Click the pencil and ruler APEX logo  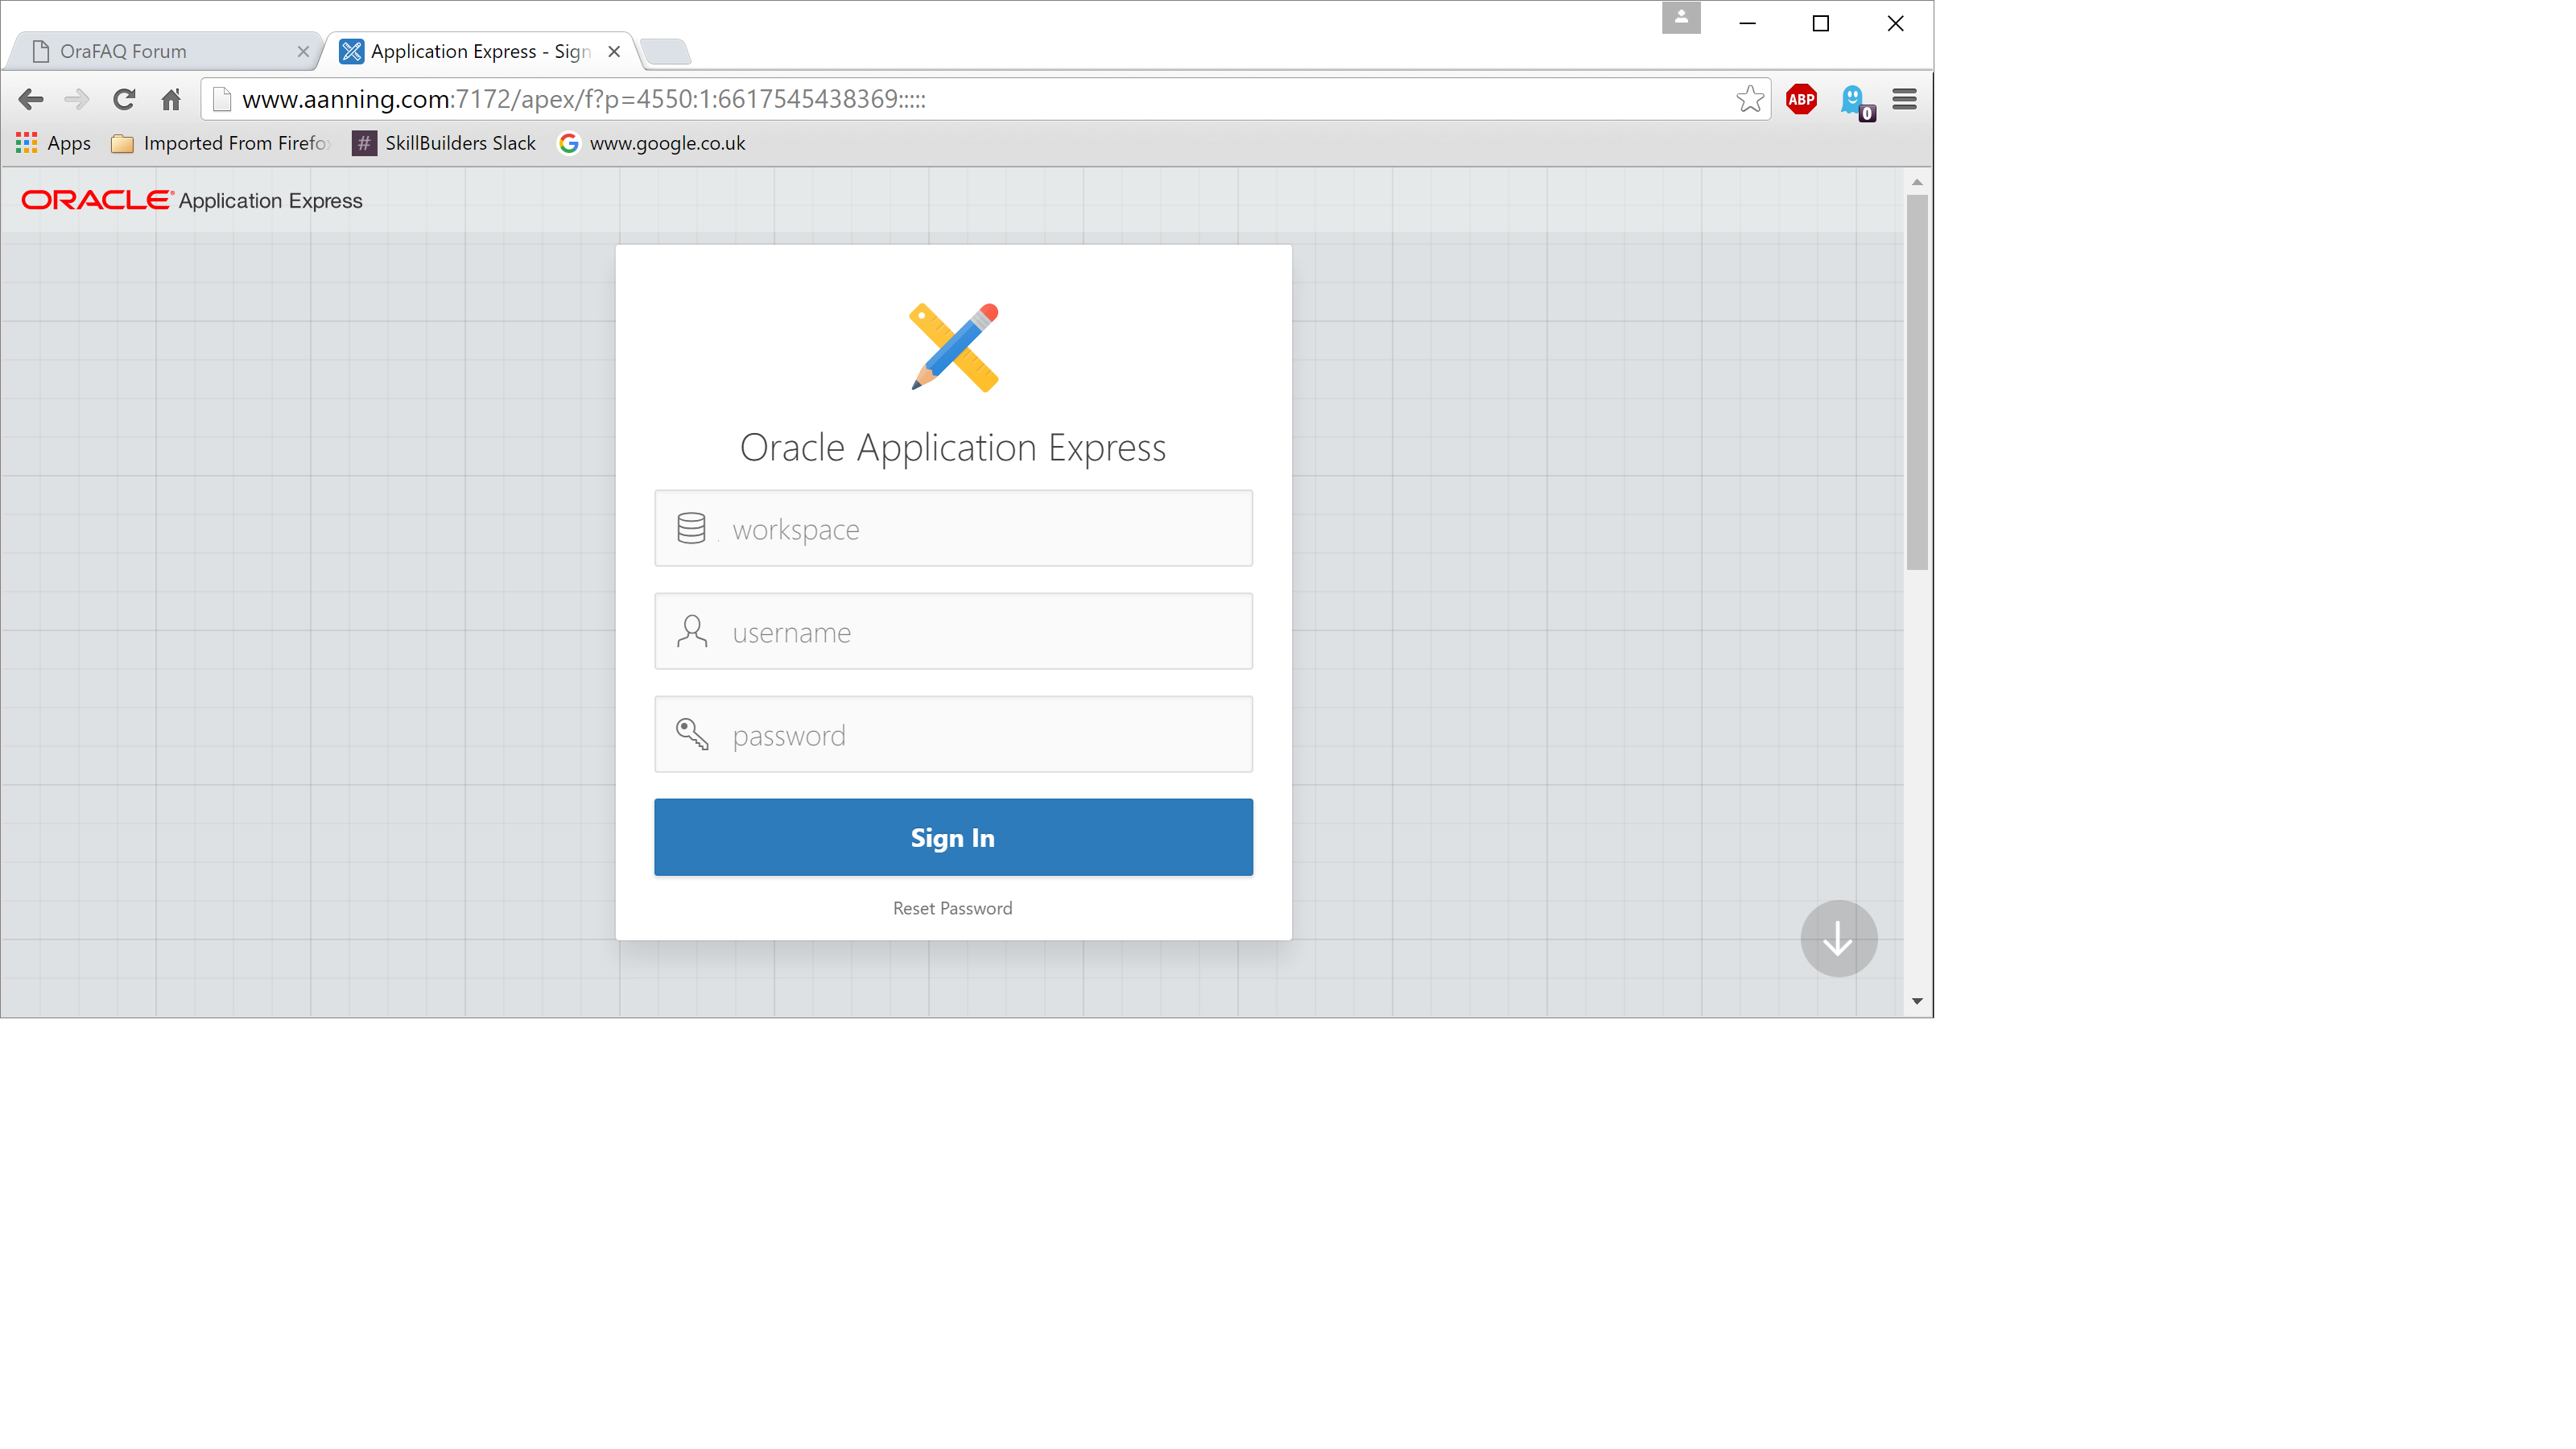click(x=954, y=347)
